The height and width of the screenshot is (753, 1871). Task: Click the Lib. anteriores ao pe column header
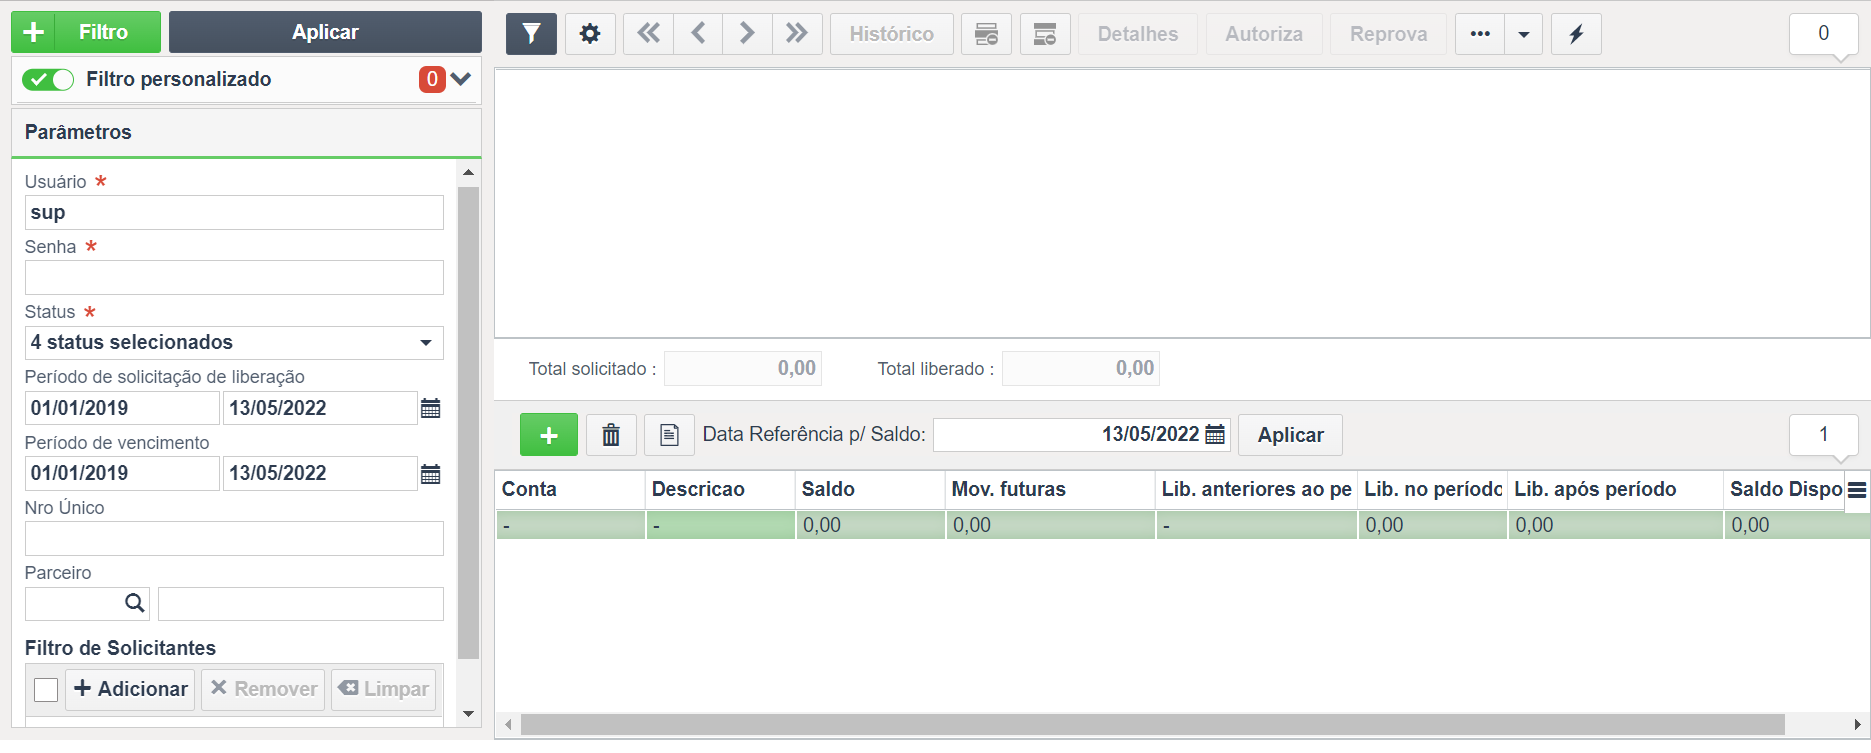coord(1257,489)
